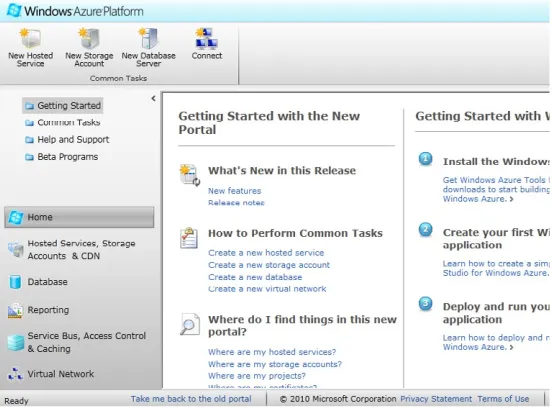Click the New Database Server icon
The width and height of the screenshot is (552, 408).
[x=149, y=38]
